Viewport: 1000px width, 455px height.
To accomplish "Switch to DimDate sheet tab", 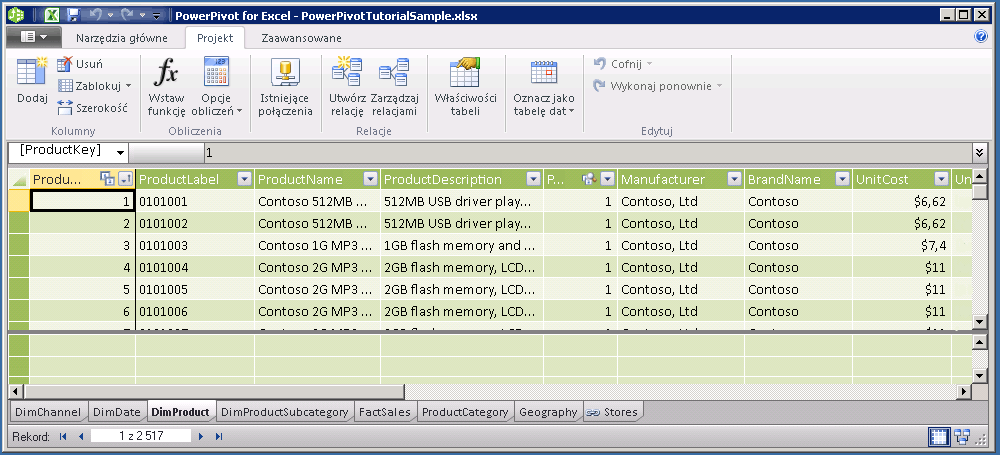I will [116, 412].
